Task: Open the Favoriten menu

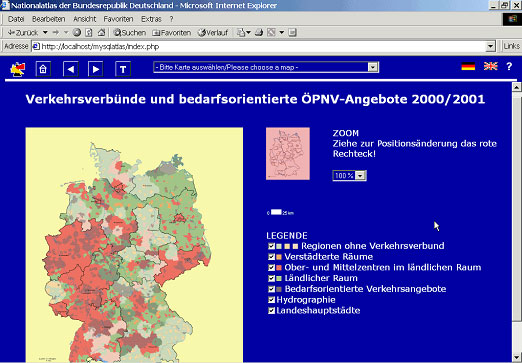Action: [x=118, y=19]
